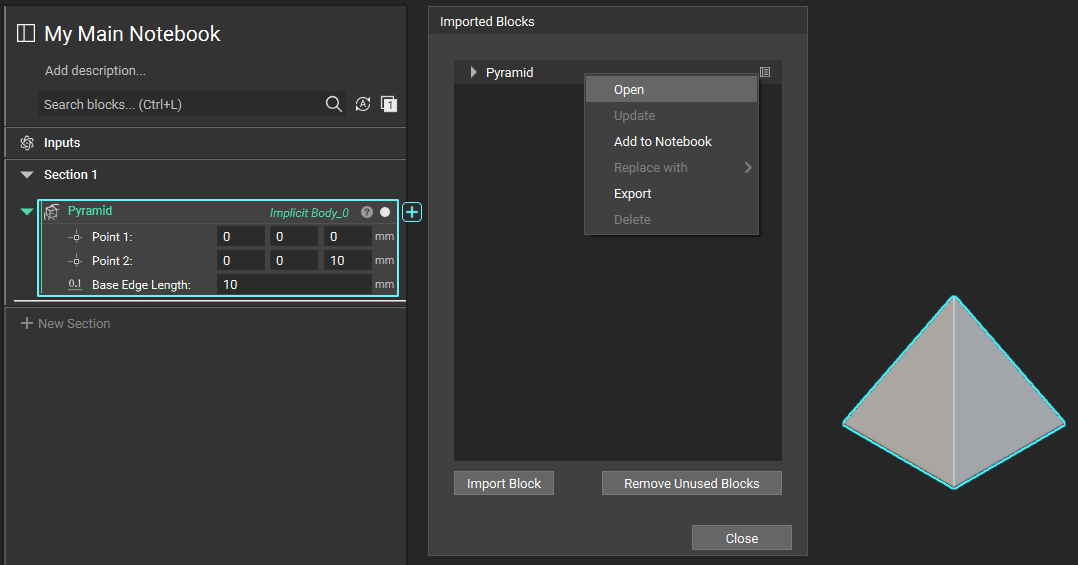This screenshot has width=1078, height=565.
Task: Collapse the Pyramid block in the notebook
Action: 27,211
